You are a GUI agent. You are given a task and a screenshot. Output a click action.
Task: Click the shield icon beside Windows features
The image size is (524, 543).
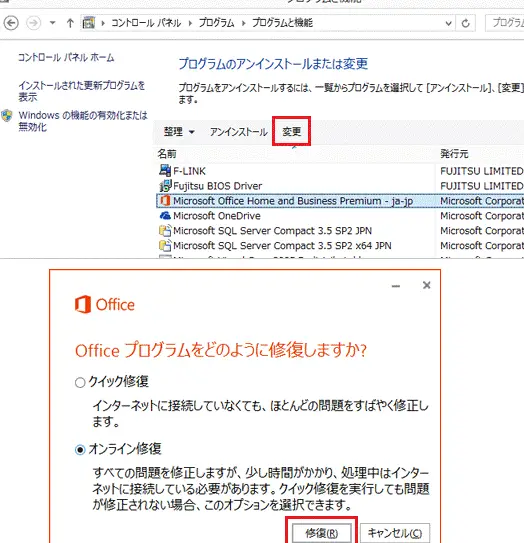7,116
